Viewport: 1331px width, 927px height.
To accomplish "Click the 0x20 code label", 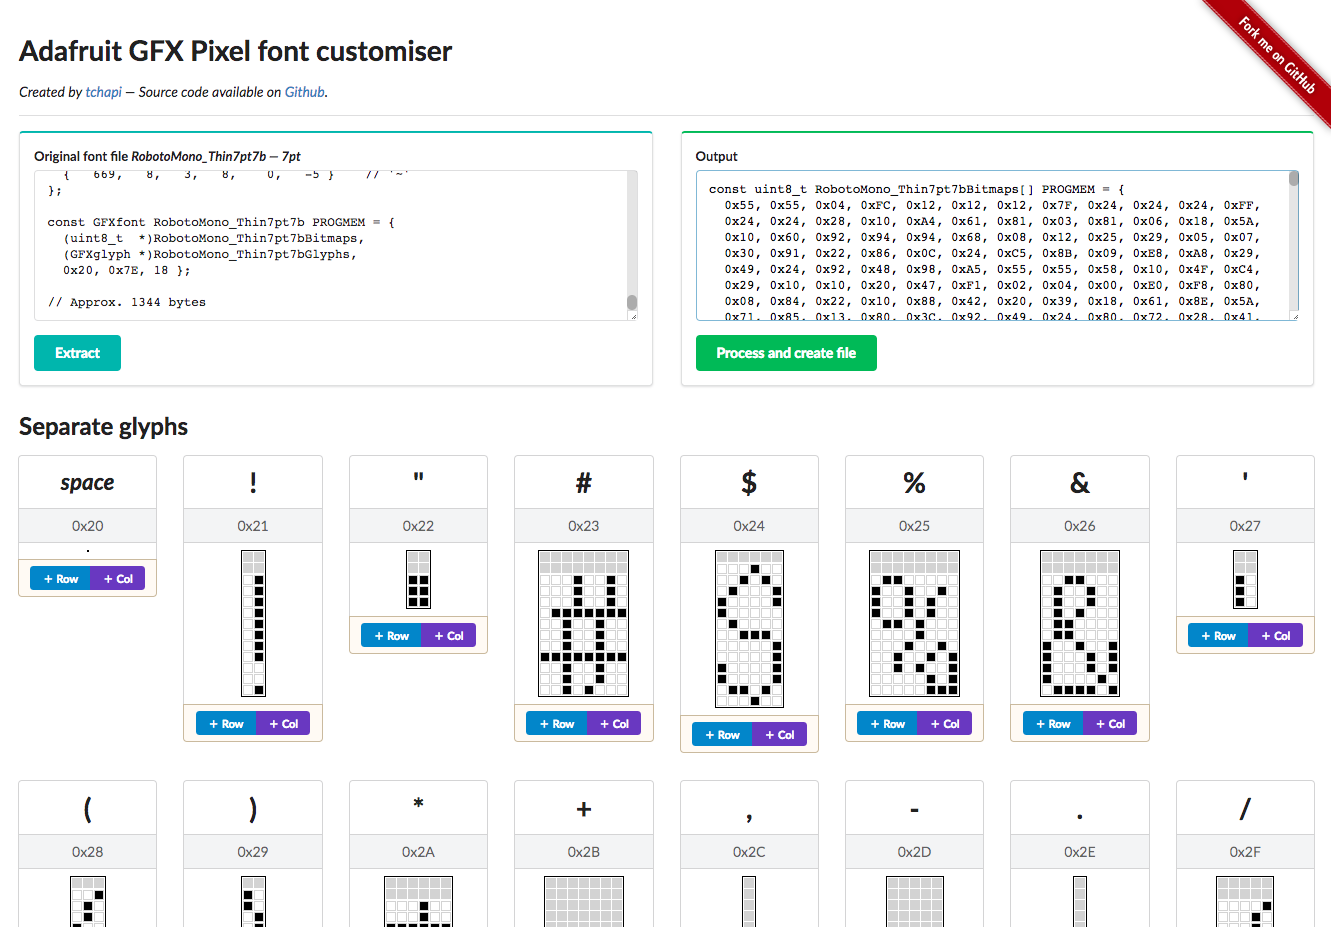I will 87,526.
